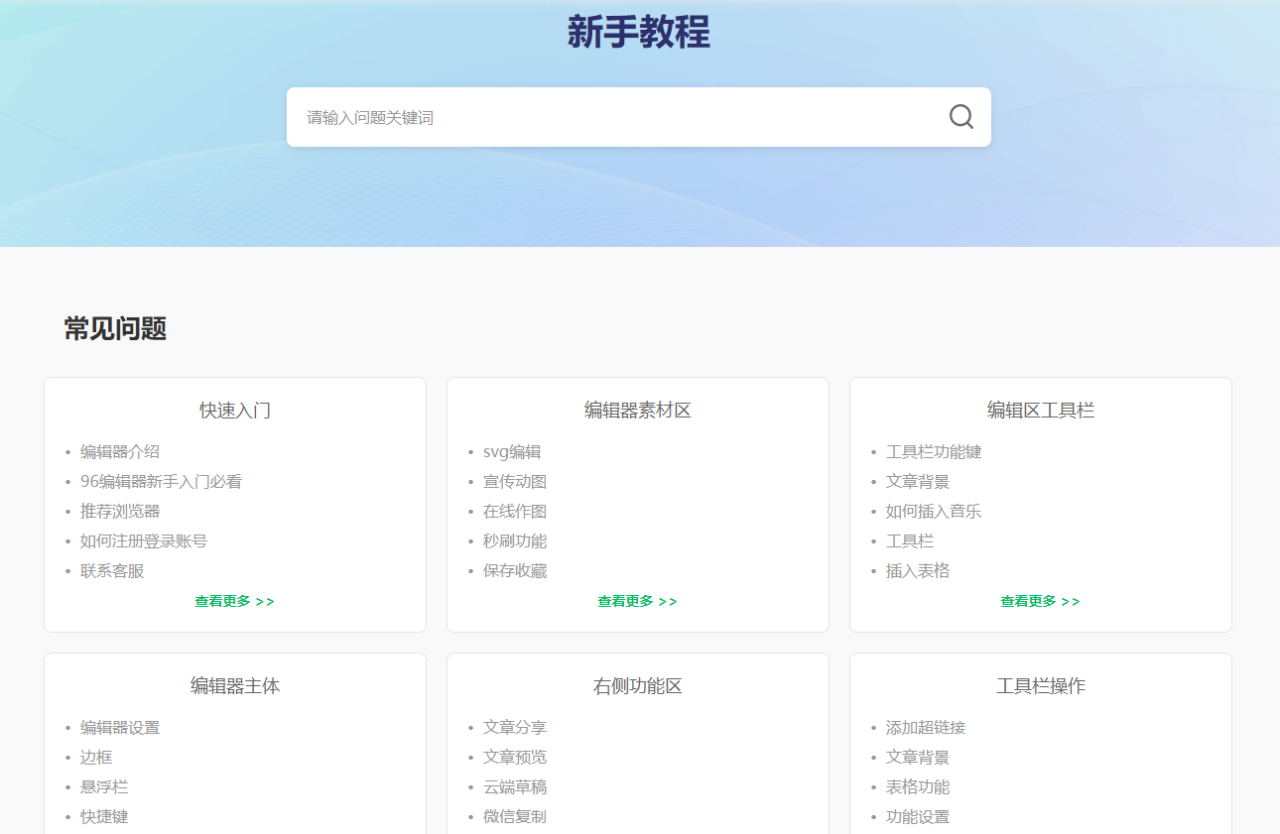Open 如何插入音乐 tutorial
Viewport: 1280px width, 834px height.
(x=933, y=511)
